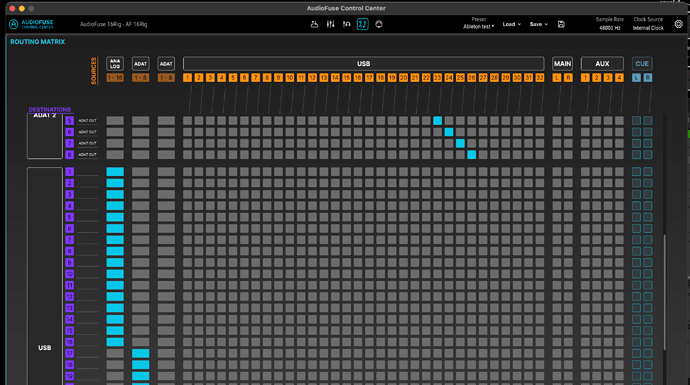Select the ANALOG sources group header
This screenshot has height=385, width=690.
[x=115, y=64]
